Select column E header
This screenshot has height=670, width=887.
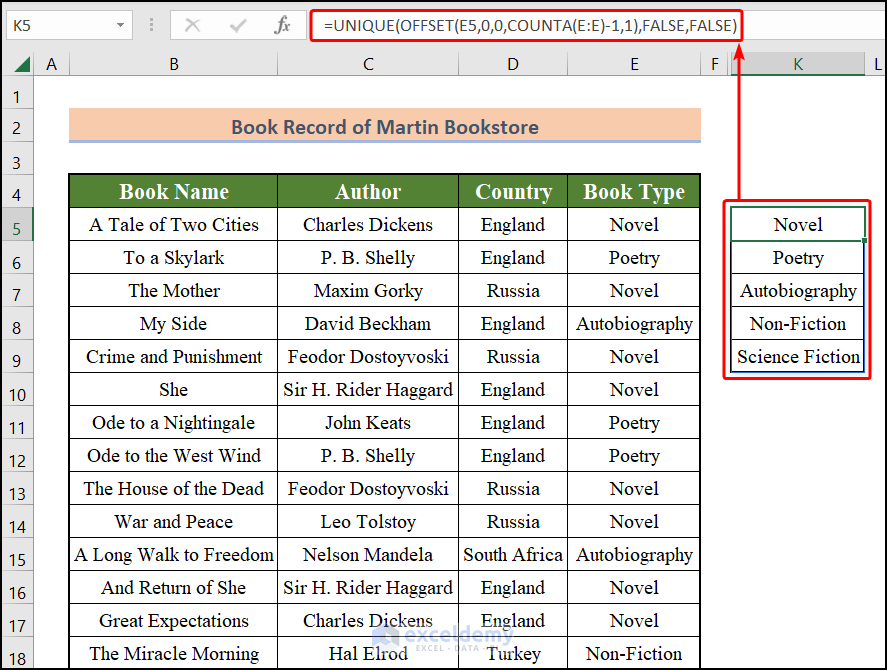[x=634, y=64]
